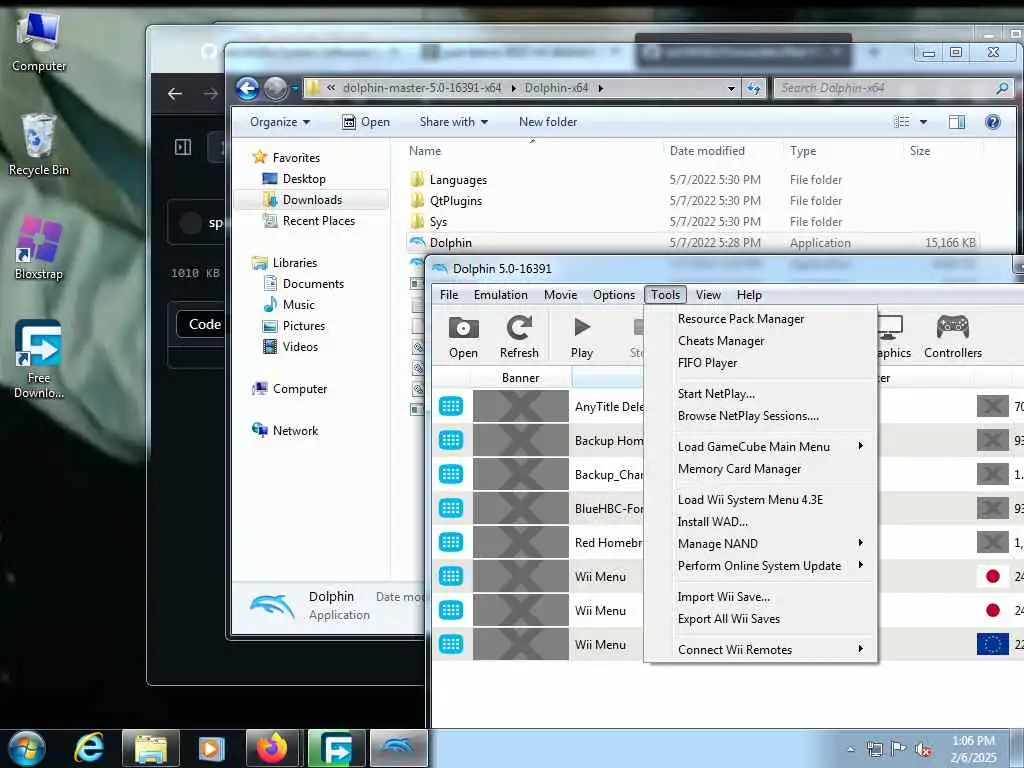
Task: Open the Help menu in Dolphin
Action: (749, 295)
